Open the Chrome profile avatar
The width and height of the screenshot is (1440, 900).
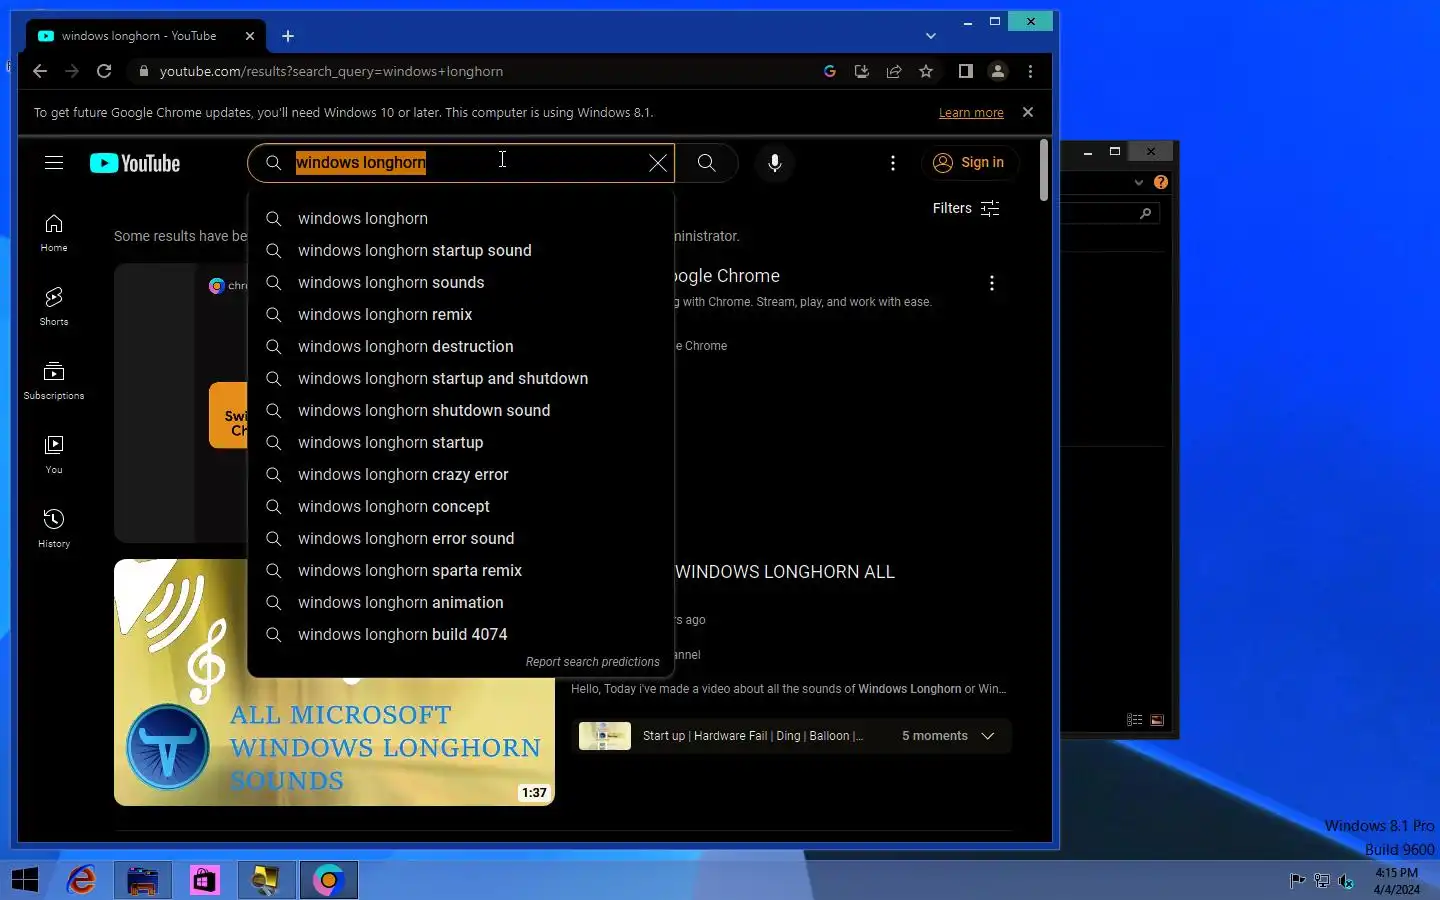point(997,71)
